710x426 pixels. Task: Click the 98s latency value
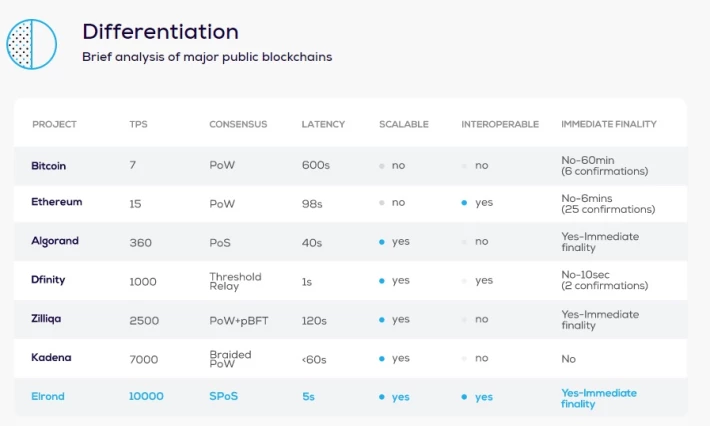click(x=312, y=204)
